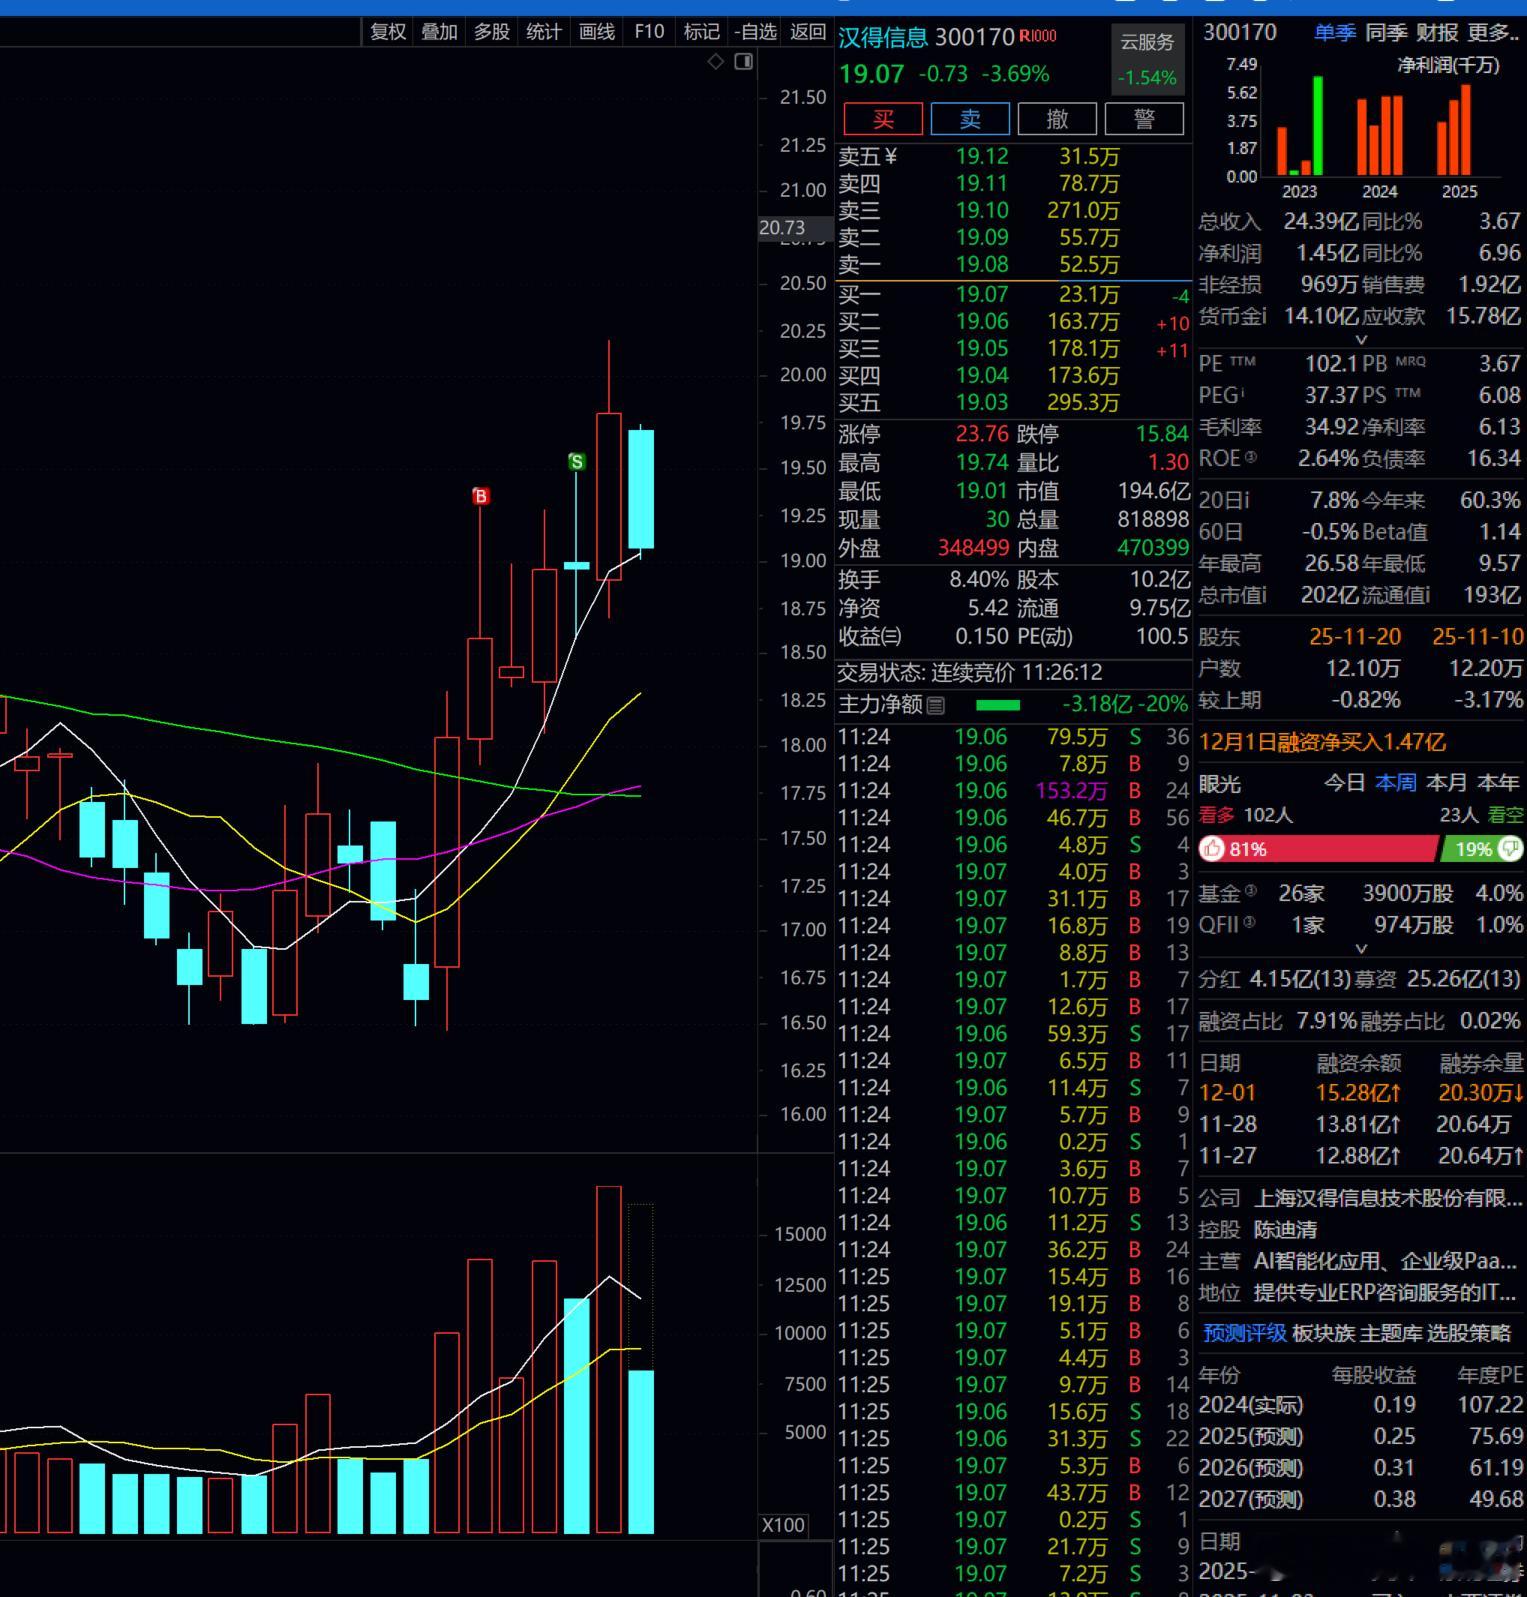Remove stock via -自选 button
The image size is (1527, 1597).
click(x=755, y=32)
